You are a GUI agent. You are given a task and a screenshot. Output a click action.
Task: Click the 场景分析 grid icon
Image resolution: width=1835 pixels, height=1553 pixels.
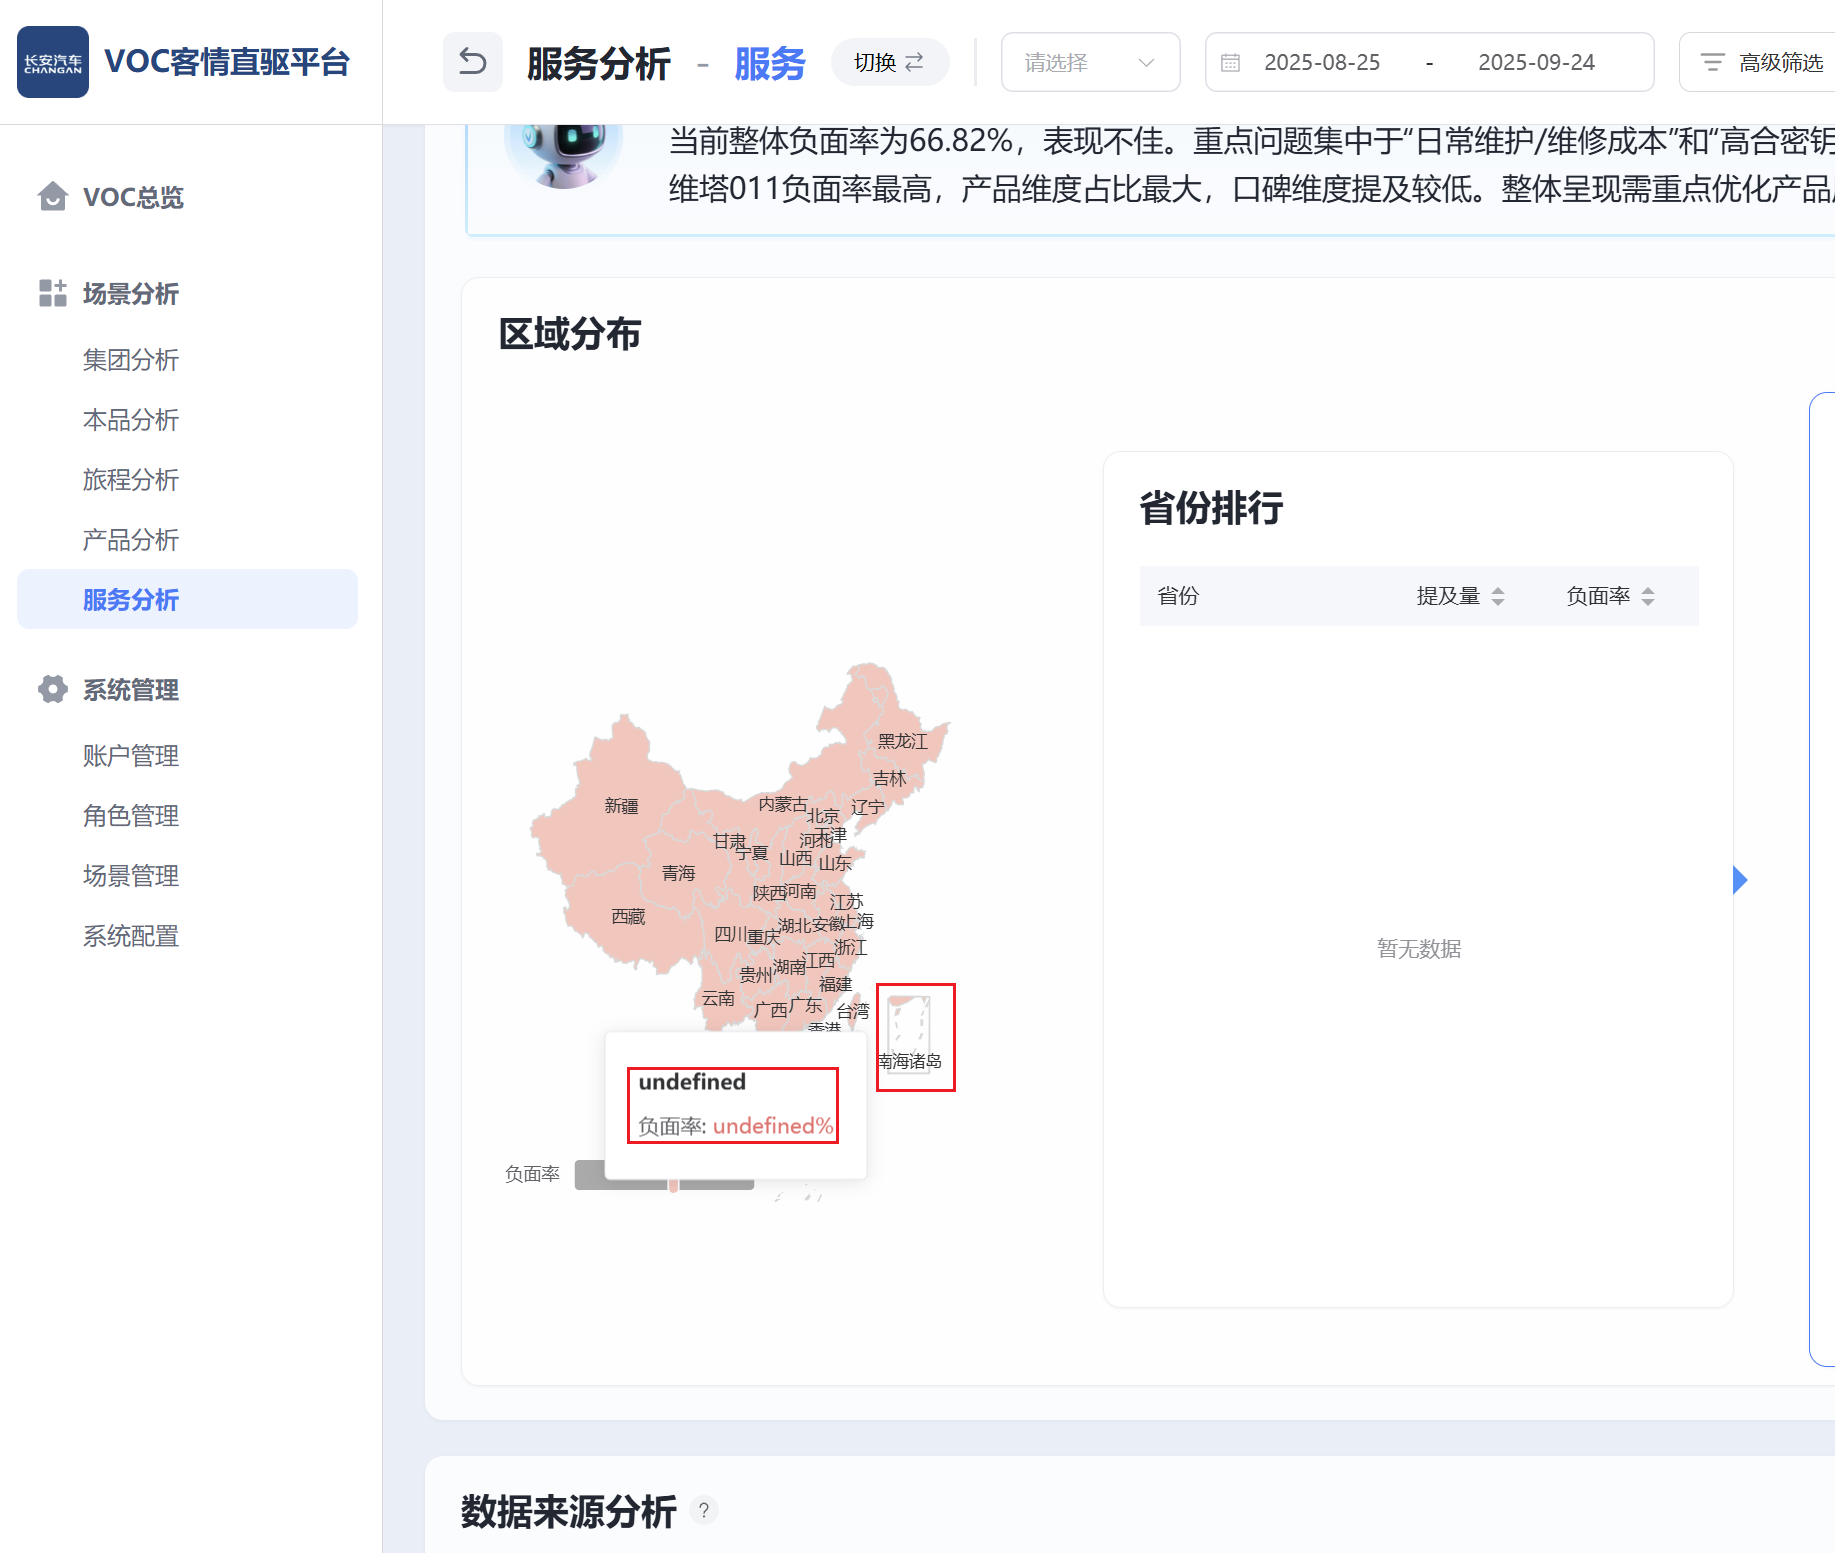coord(52,293)
